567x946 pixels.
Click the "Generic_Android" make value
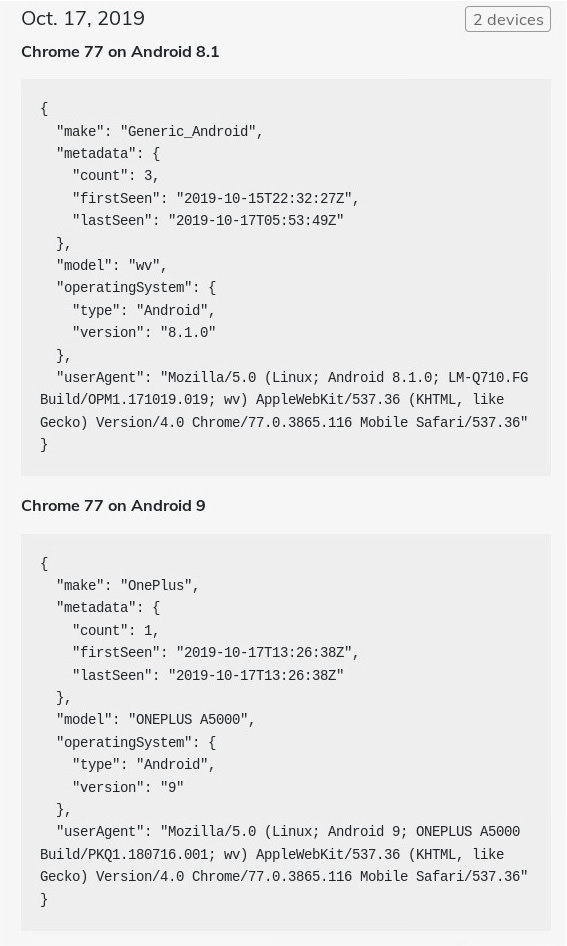[188, 131]
